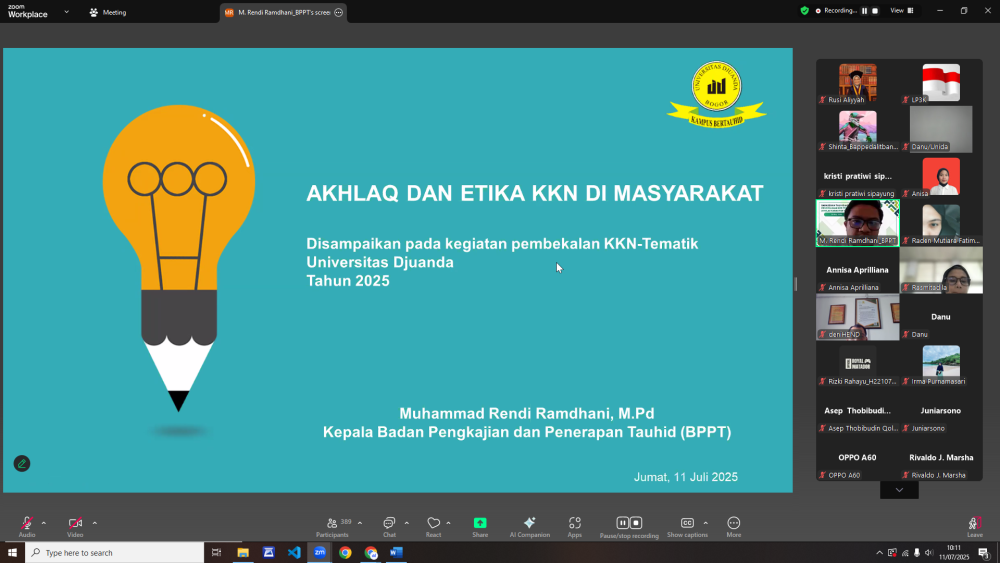Viewport: 1000px width, 563px height.
Task: Show hidden system tray icons
Action: coord(879,553)
